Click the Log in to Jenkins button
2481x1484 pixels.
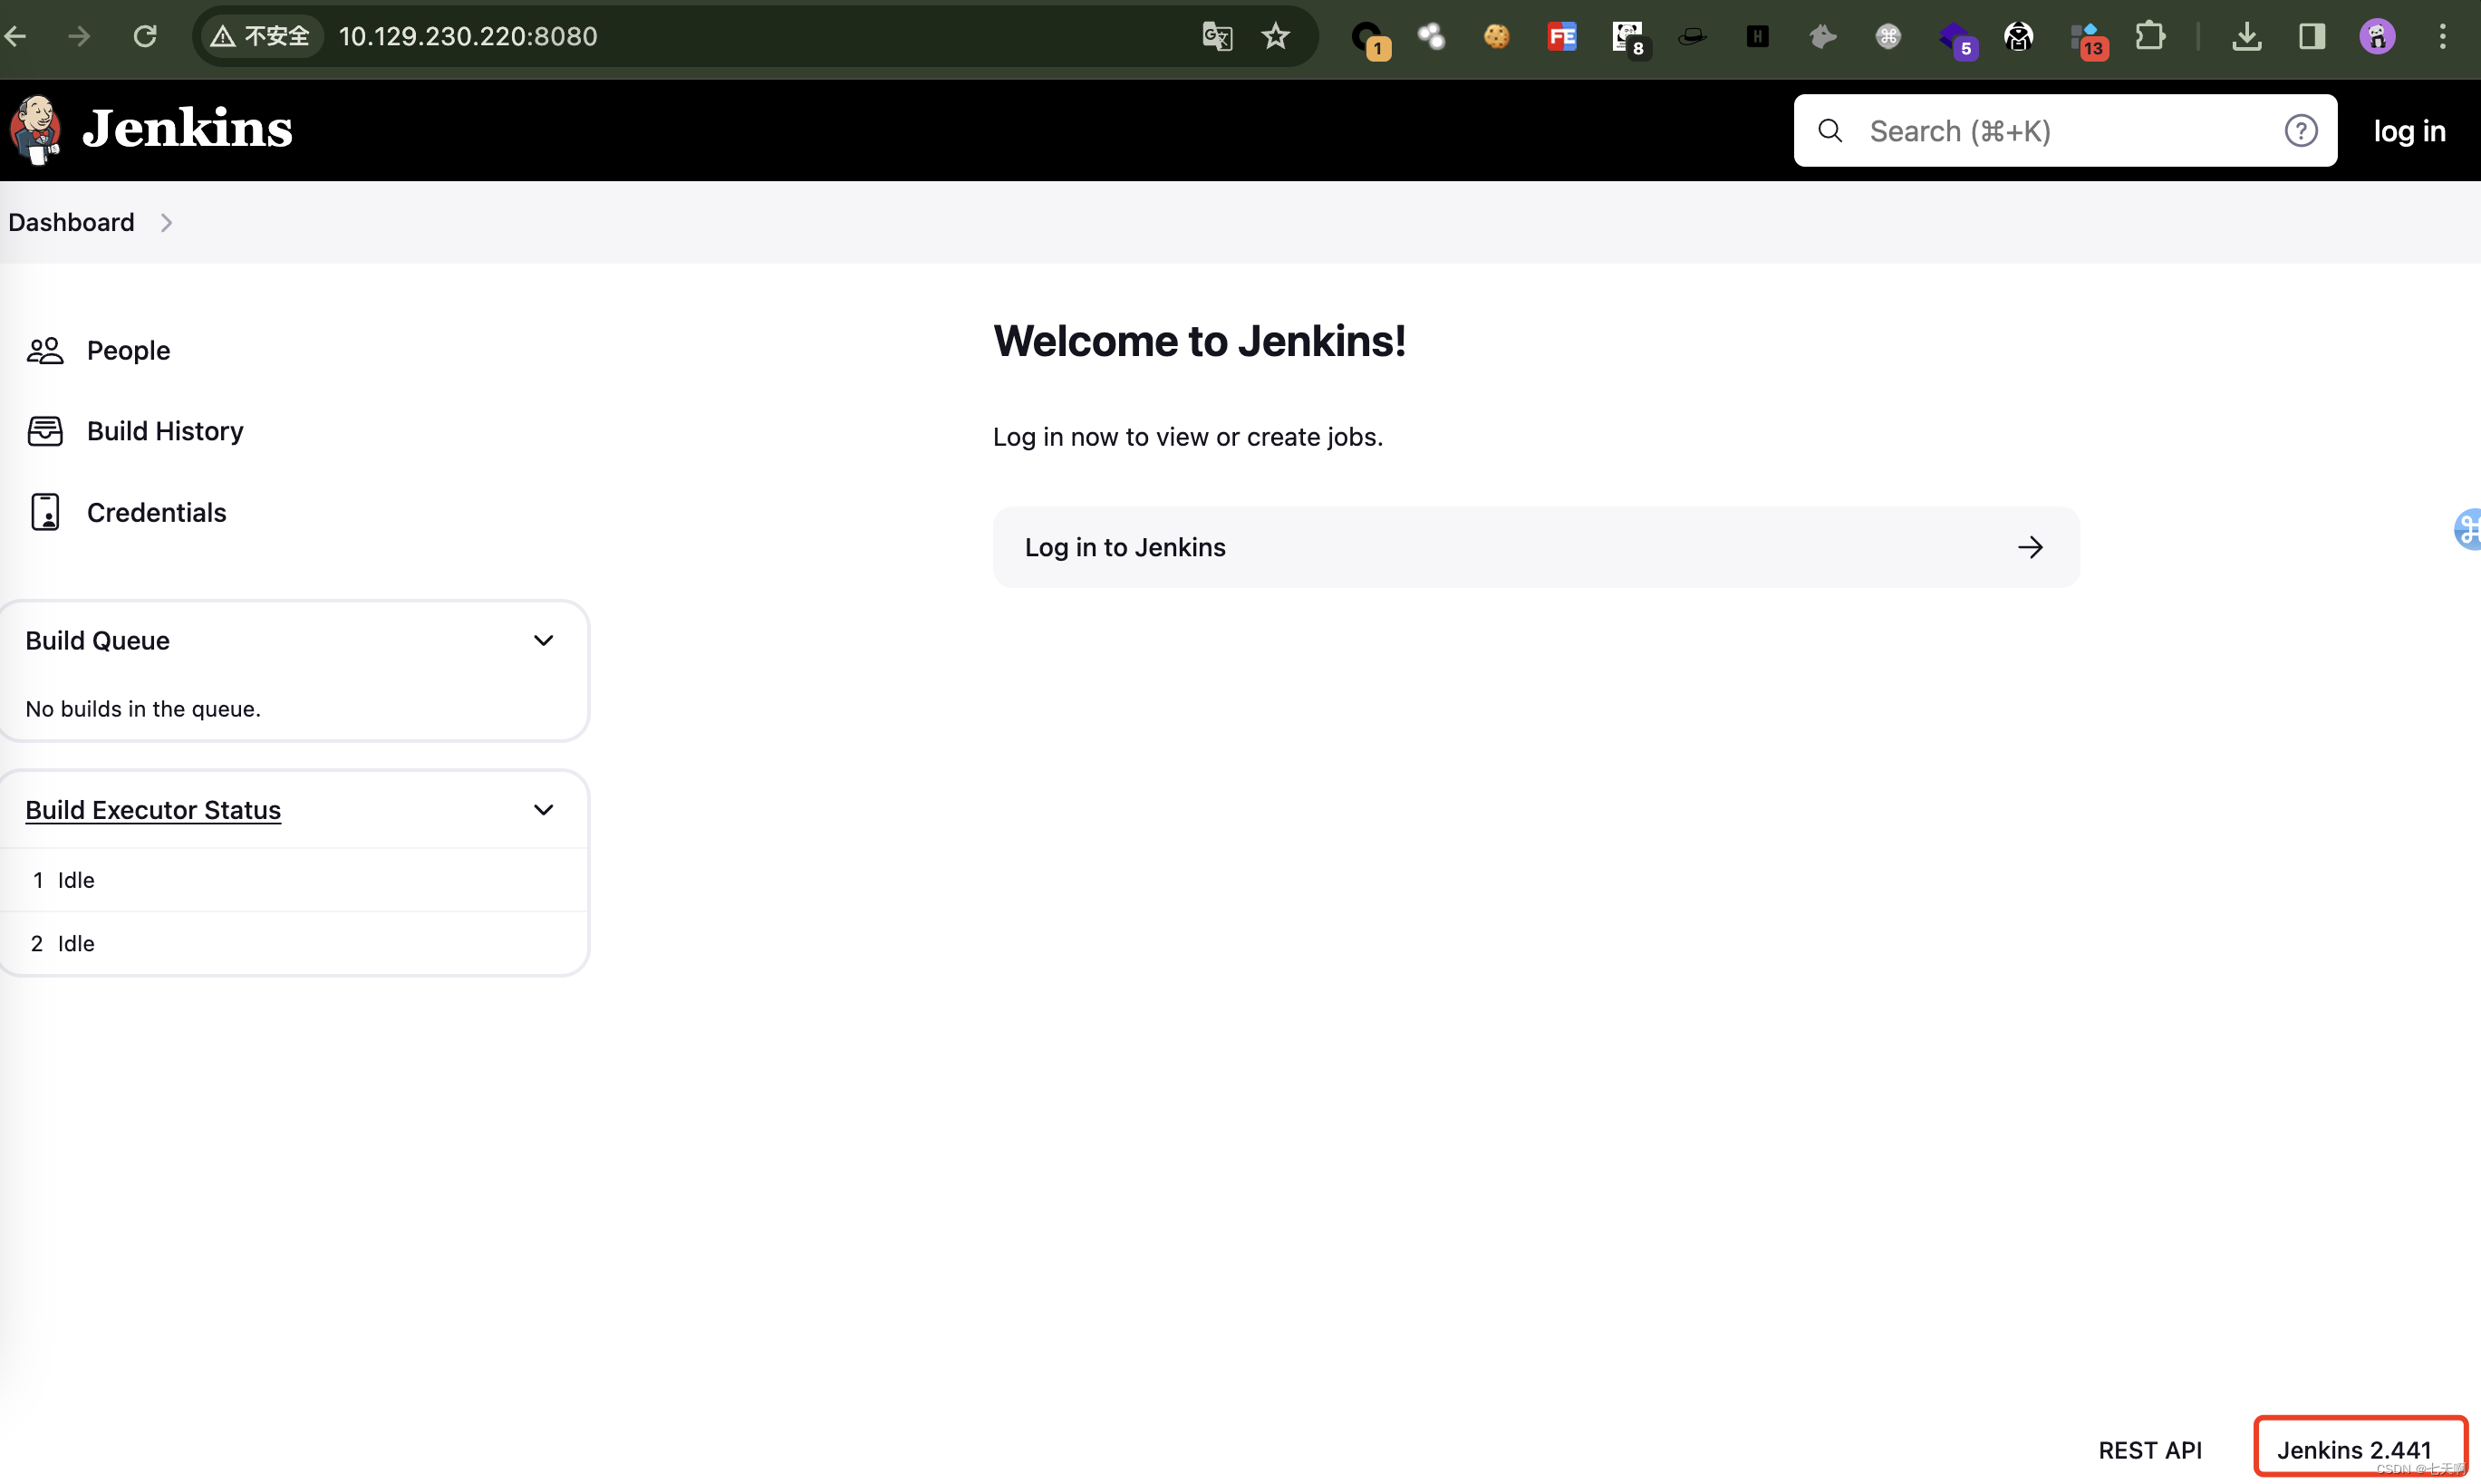(1535, 547)
